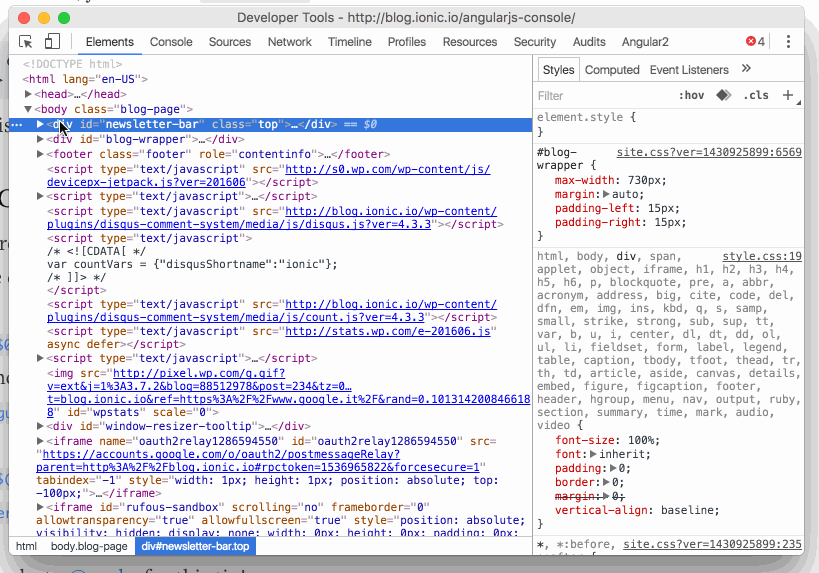The height and width of the screenshot is (573, 819).
Task: Show more Styles sidebar tabs chevron
Action: (x=746, y=69)
